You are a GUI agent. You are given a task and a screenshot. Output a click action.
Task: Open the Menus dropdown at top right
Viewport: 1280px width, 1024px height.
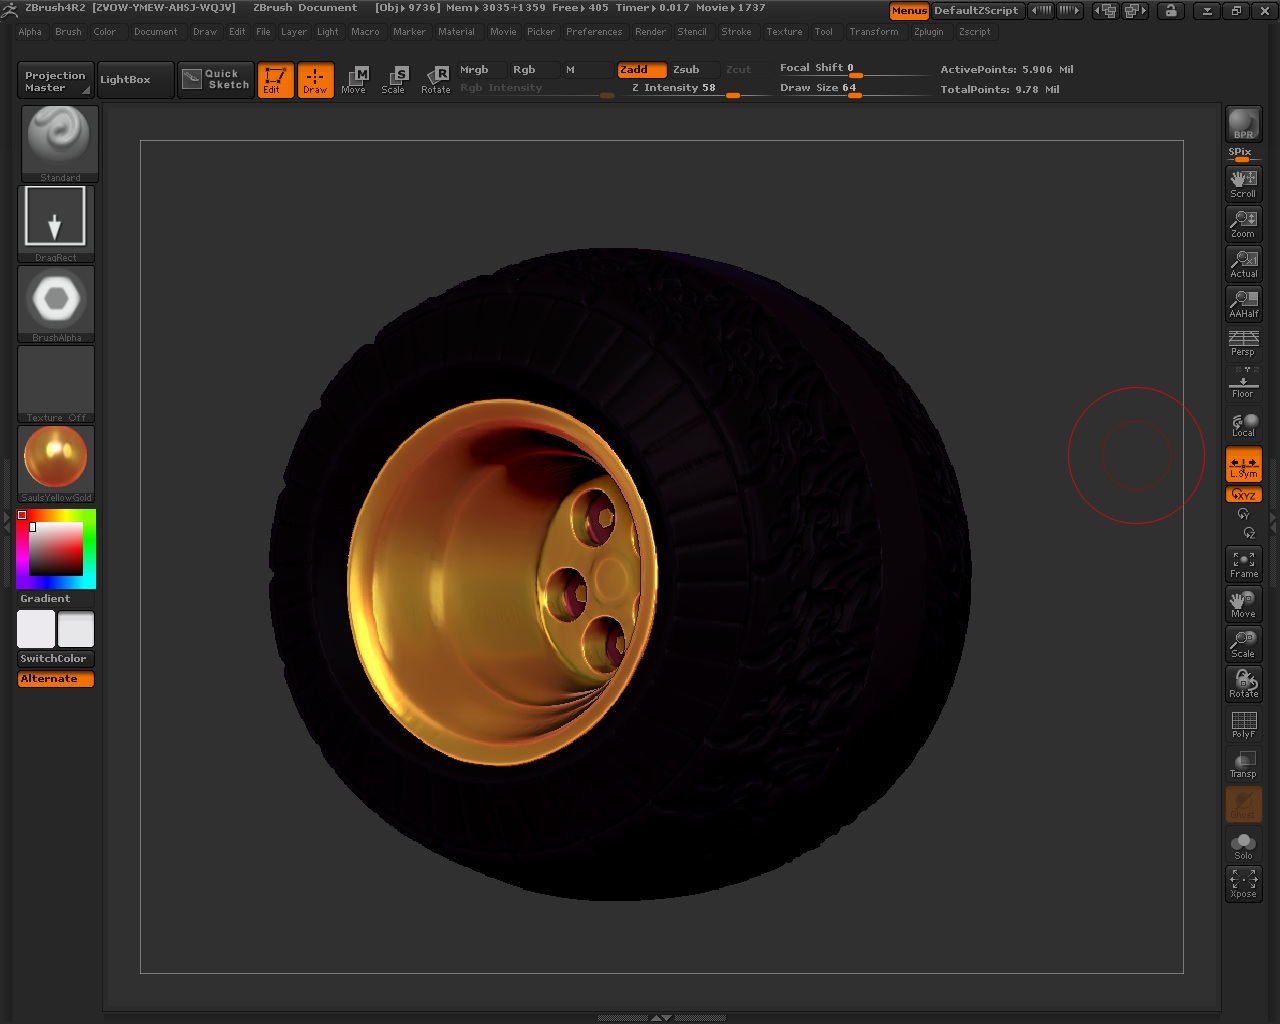click(x=908, y=11)
